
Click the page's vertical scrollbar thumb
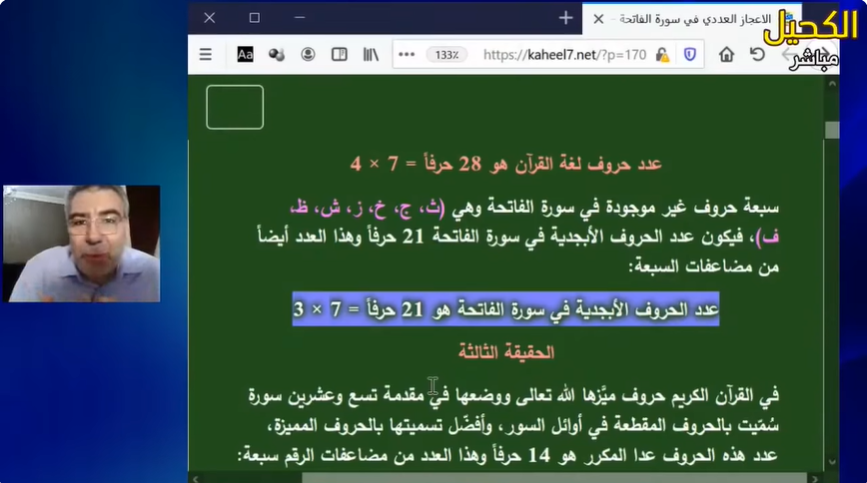[x=832, y=130]
